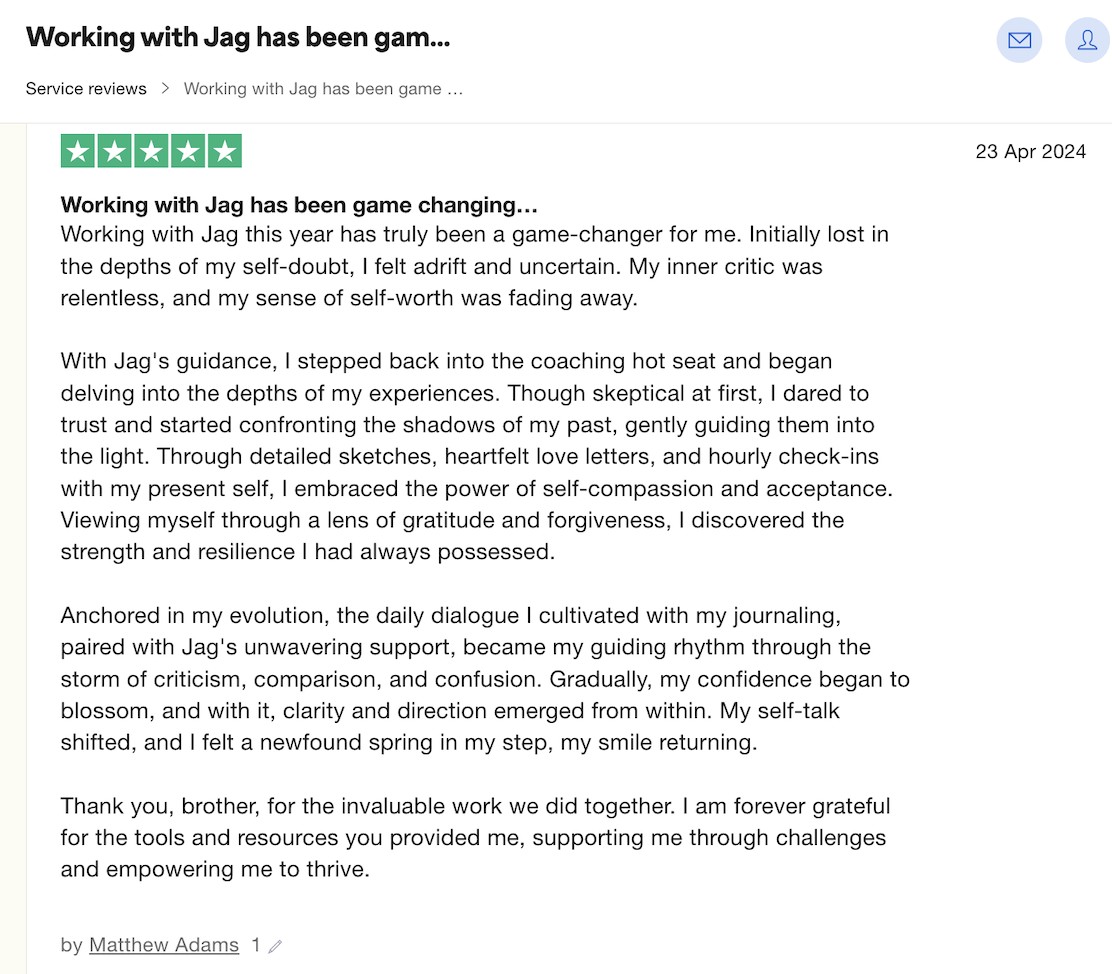
Task: Click the paragraph starting 'With Jag's guidance'
Action: [470, 456]
